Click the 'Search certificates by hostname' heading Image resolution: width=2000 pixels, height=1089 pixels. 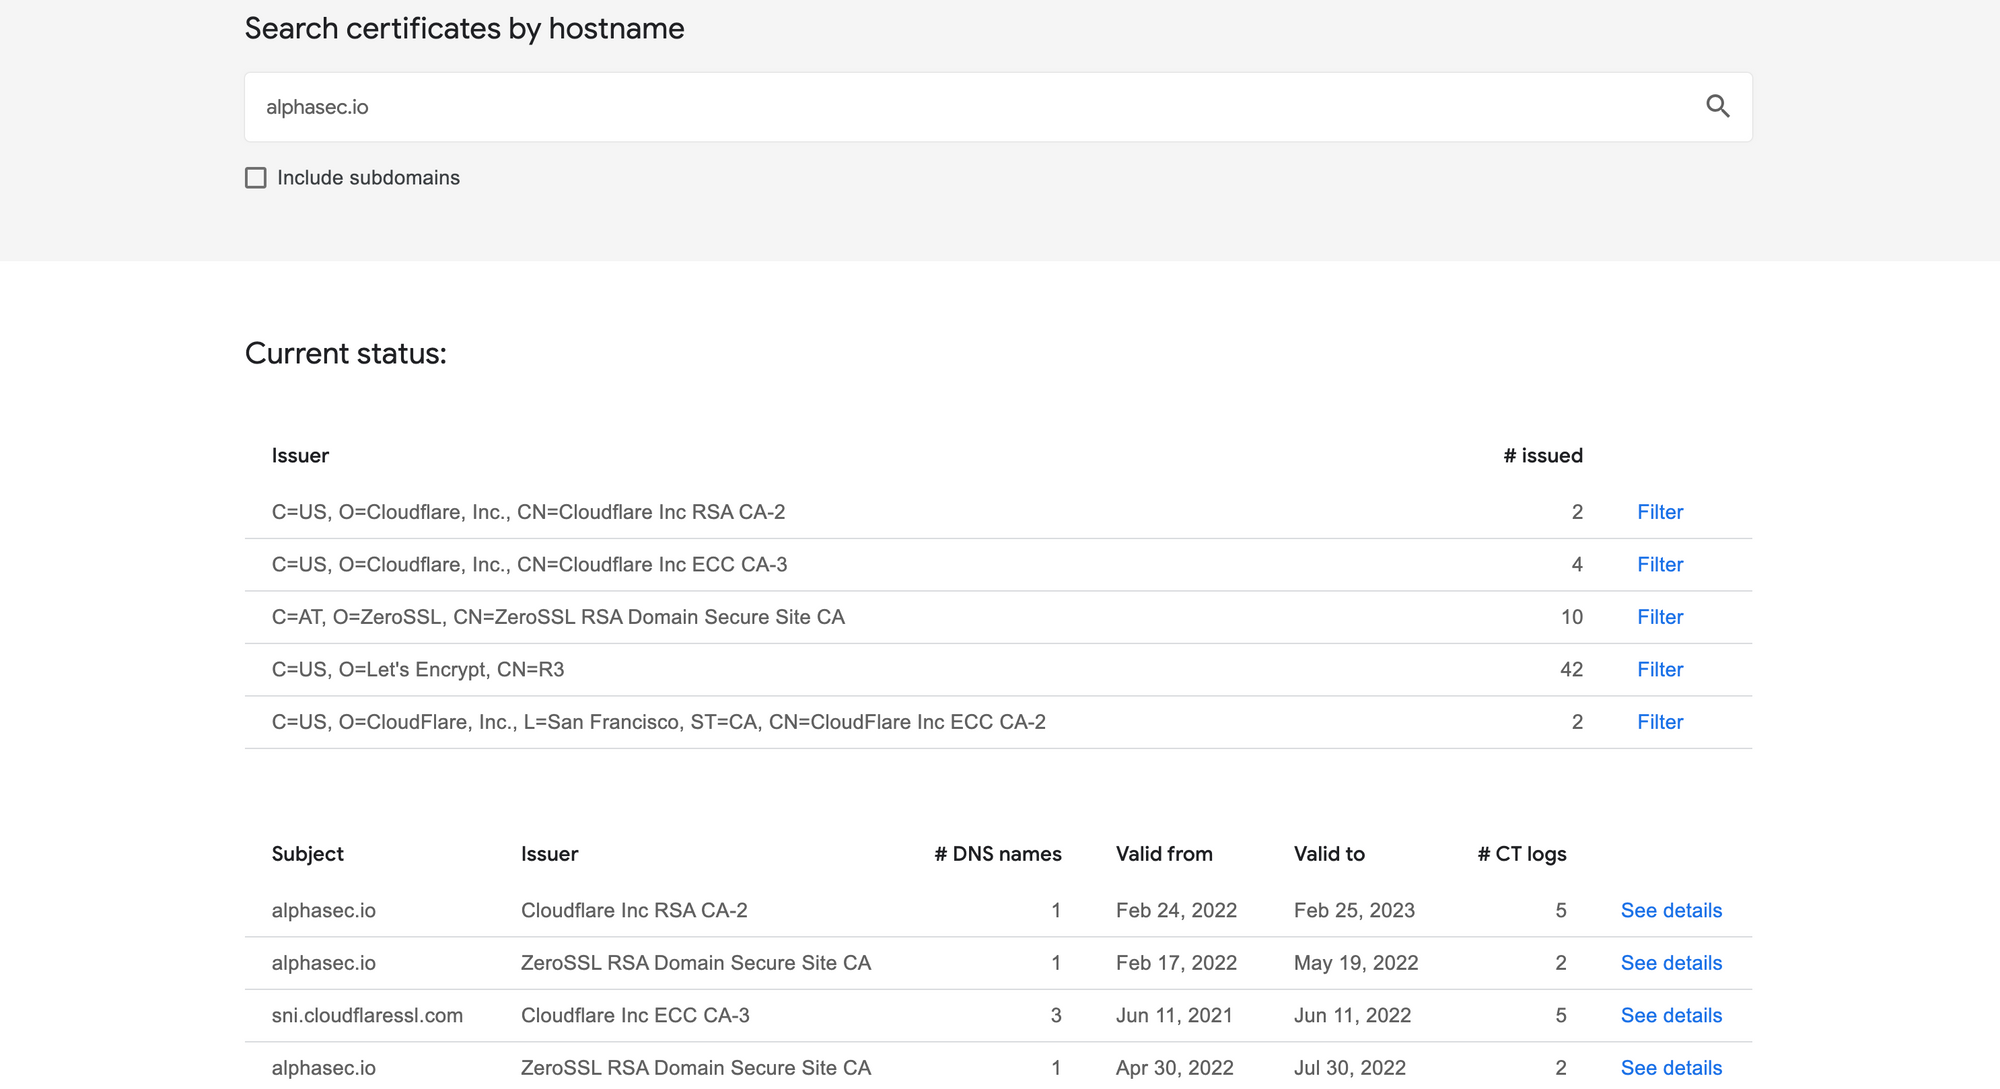tap(465, 29)
